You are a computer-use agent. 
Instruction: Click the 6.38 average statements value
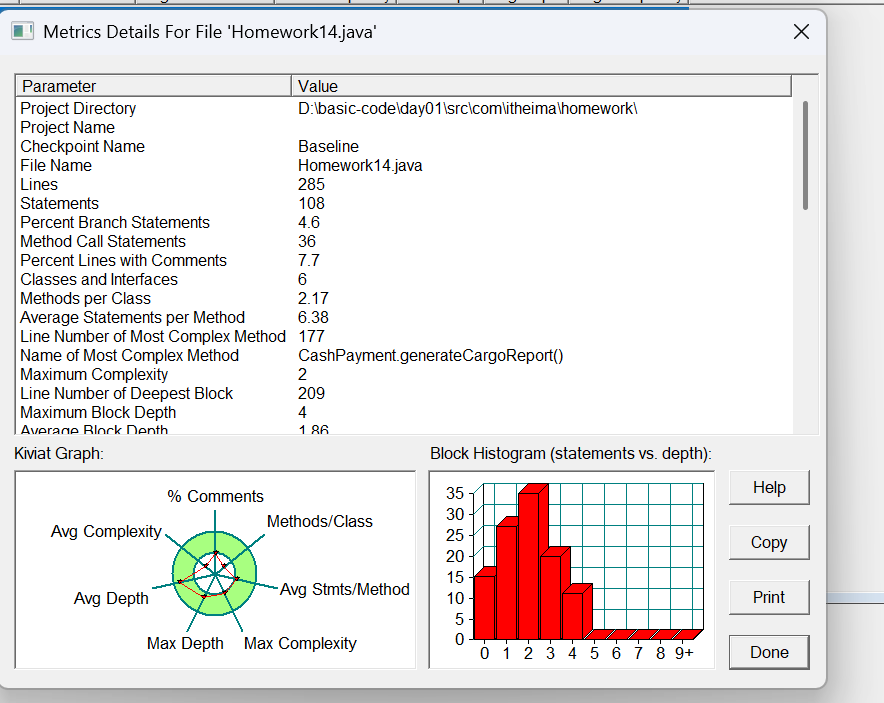[313, 317]
